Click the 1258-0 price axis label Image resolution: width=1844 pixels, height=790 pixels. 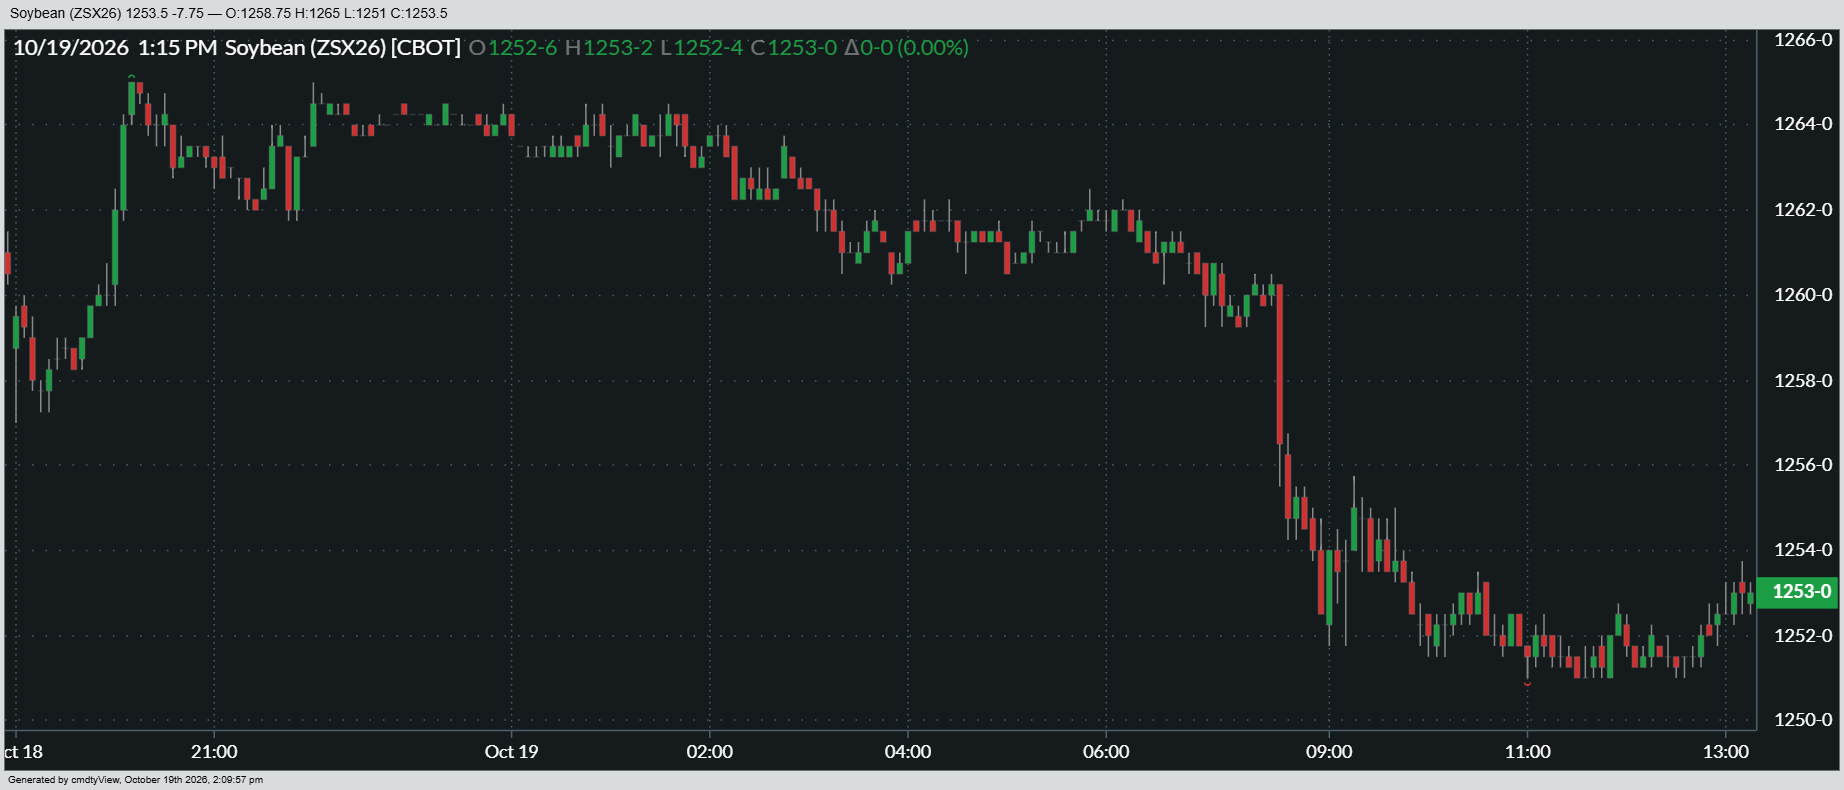[x=1803, y=381]
